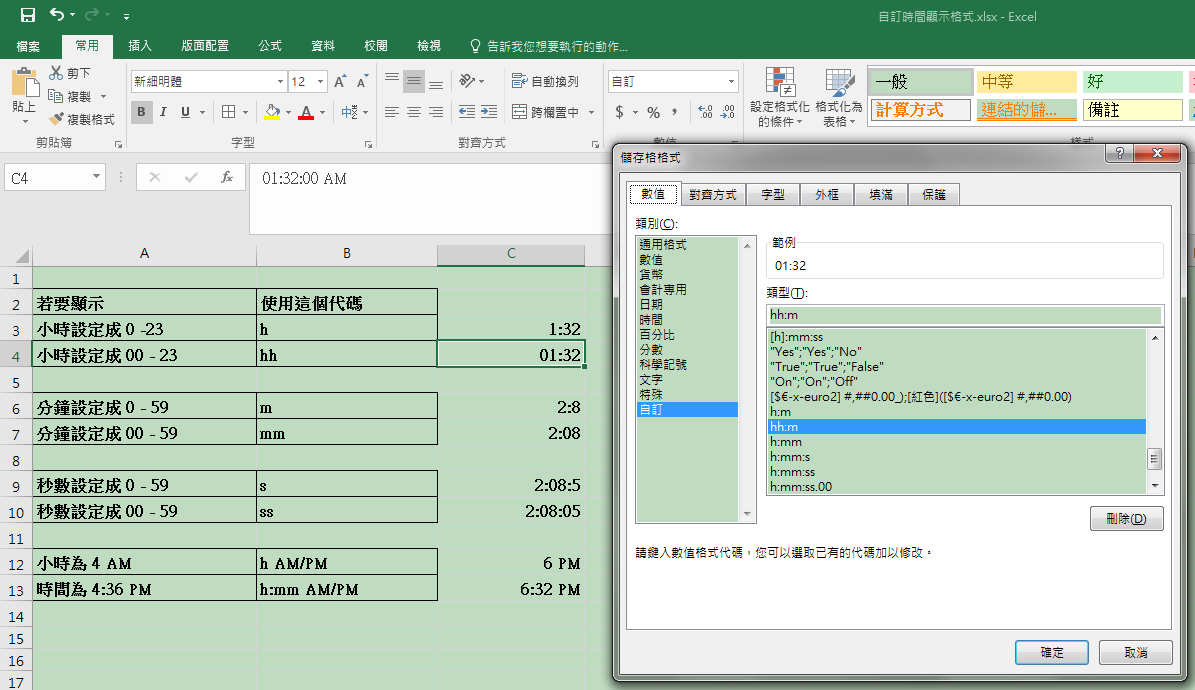Open Format as Table menu

pyautogui.click(x=839, y=98)
